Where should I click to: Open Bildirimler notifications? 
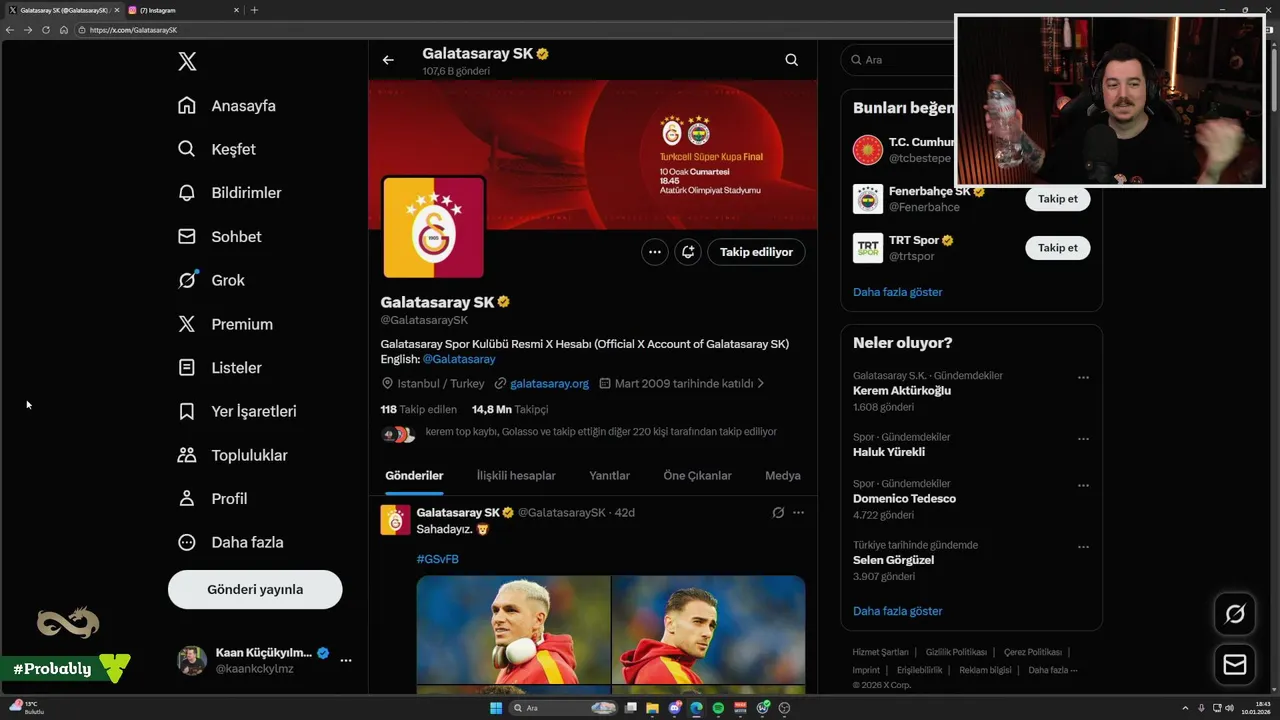(x=229, y=193)
